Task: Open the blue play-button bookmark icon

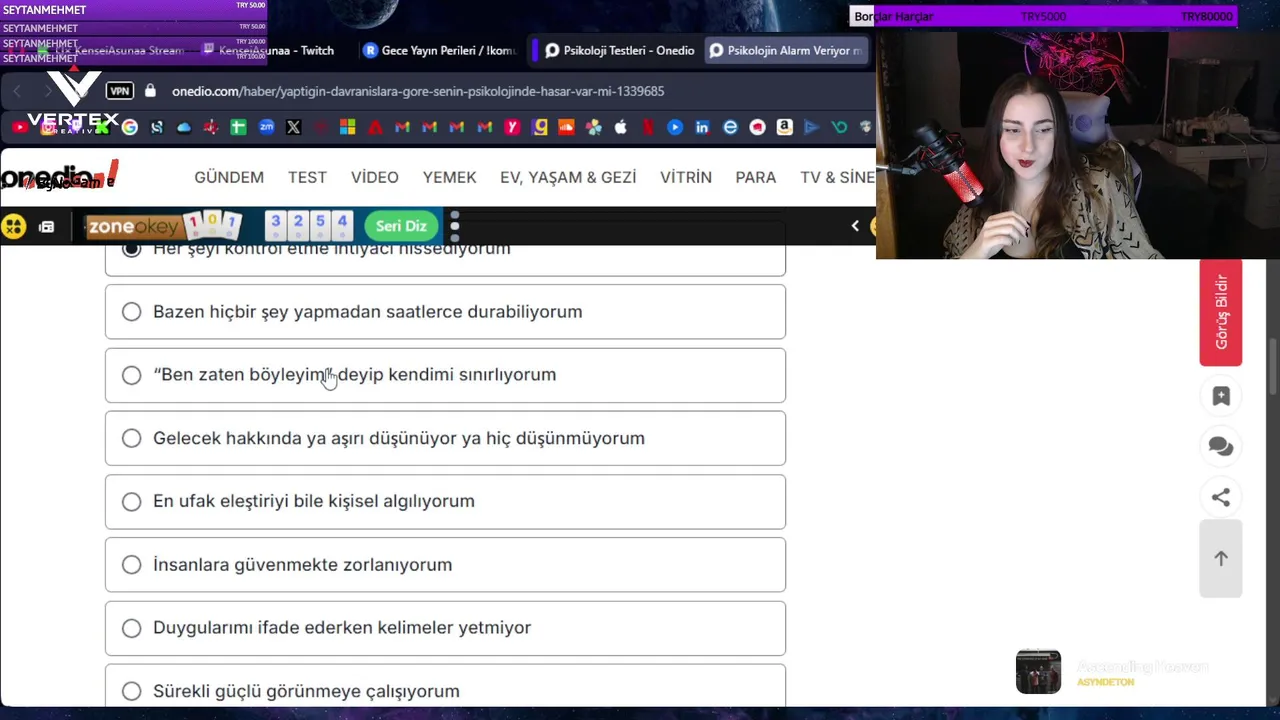Action: coord(675,127)
